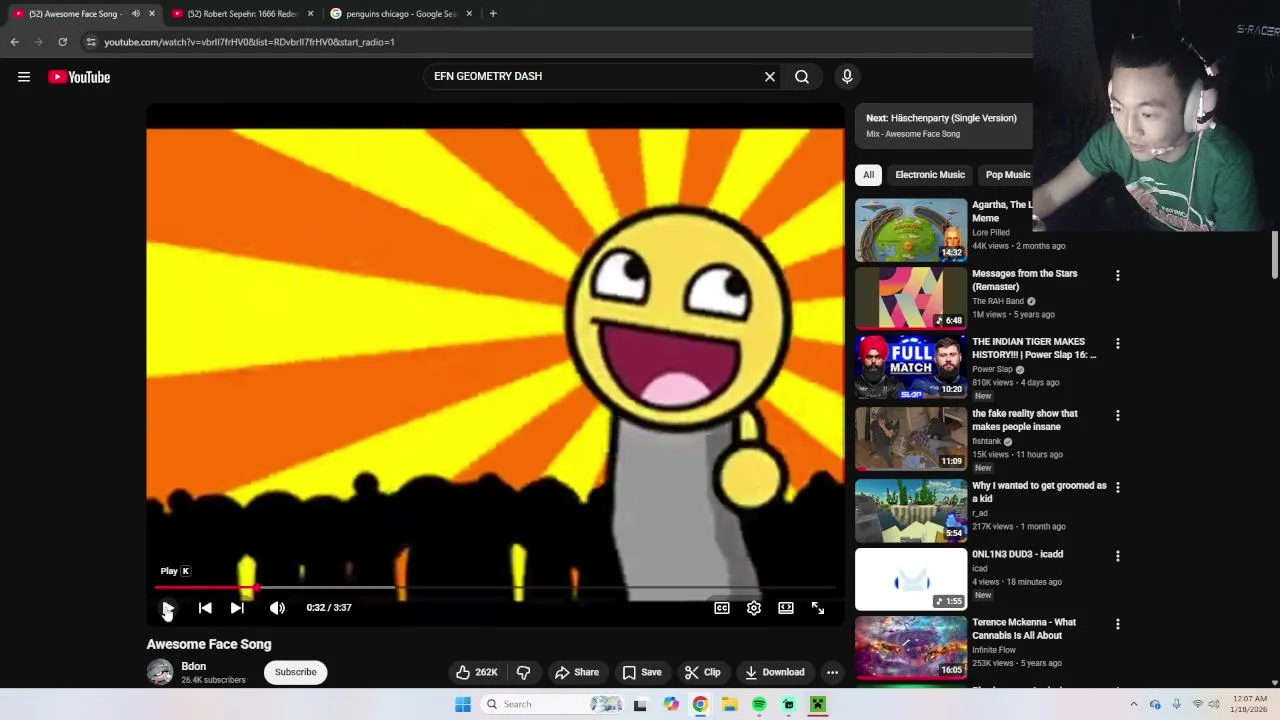
Task: Go to the YouTube home logo
Action: (79, 77)
